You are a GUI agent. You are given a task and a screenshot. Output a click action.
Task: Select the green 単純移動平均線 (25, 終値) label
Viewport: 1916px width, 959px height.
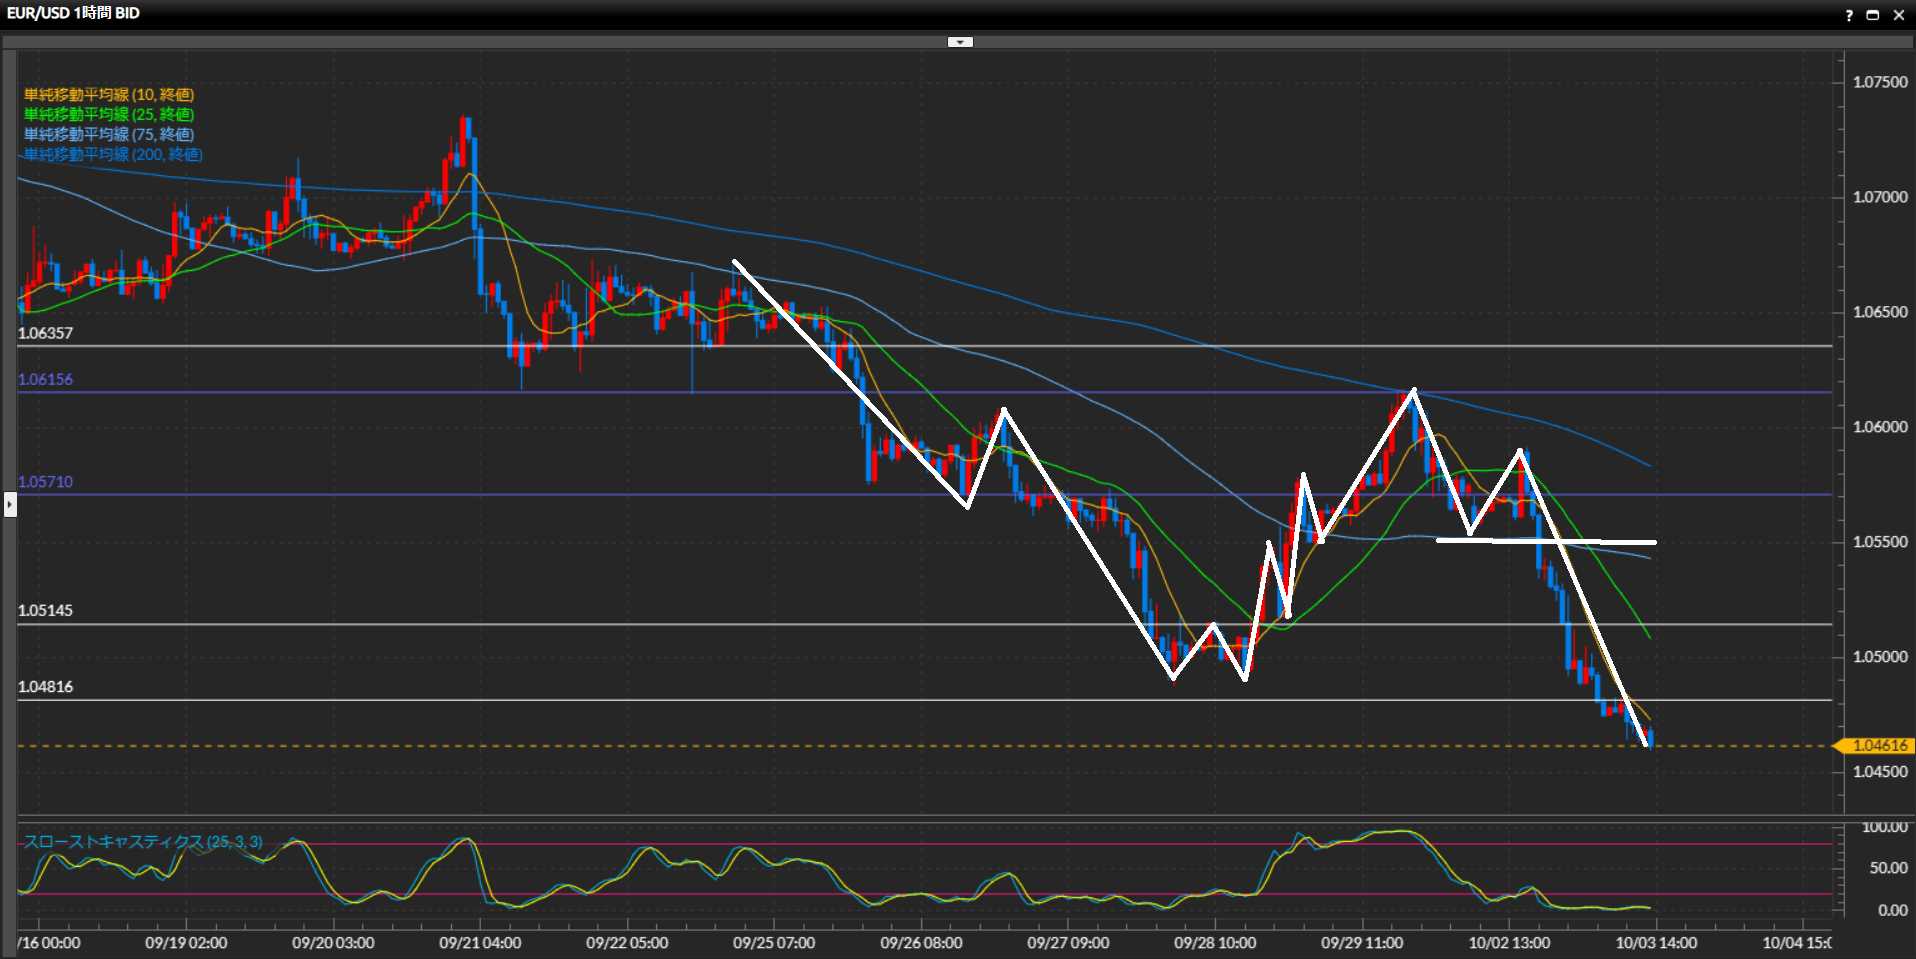pyautogui.click(x=109, y=115)
